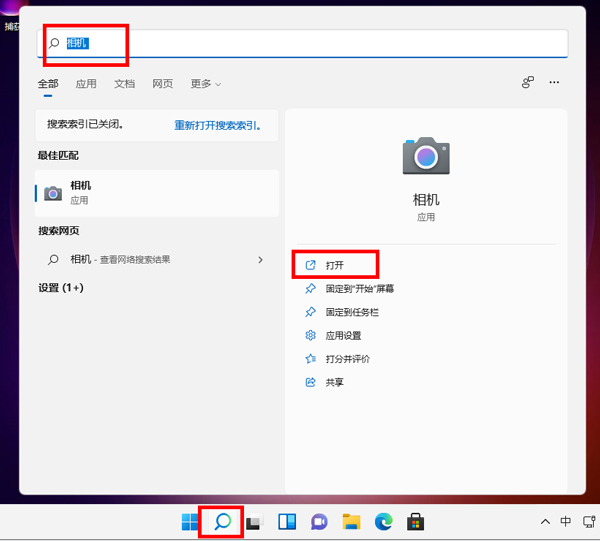This screenshot has width=600, height=541.
Task: Click inside the search text box
Action: point(300,44)
